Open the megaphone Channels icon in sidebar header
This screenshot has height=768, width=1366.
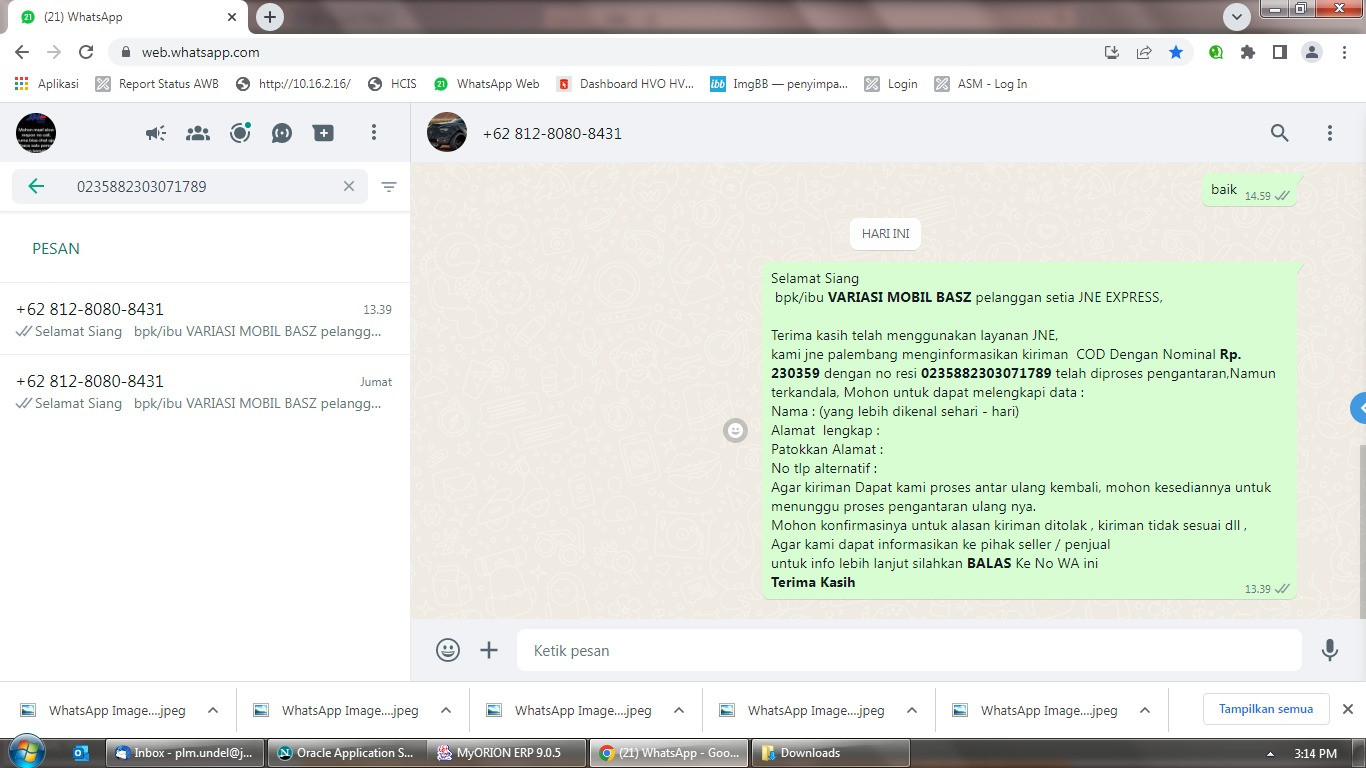coord(156,133)
